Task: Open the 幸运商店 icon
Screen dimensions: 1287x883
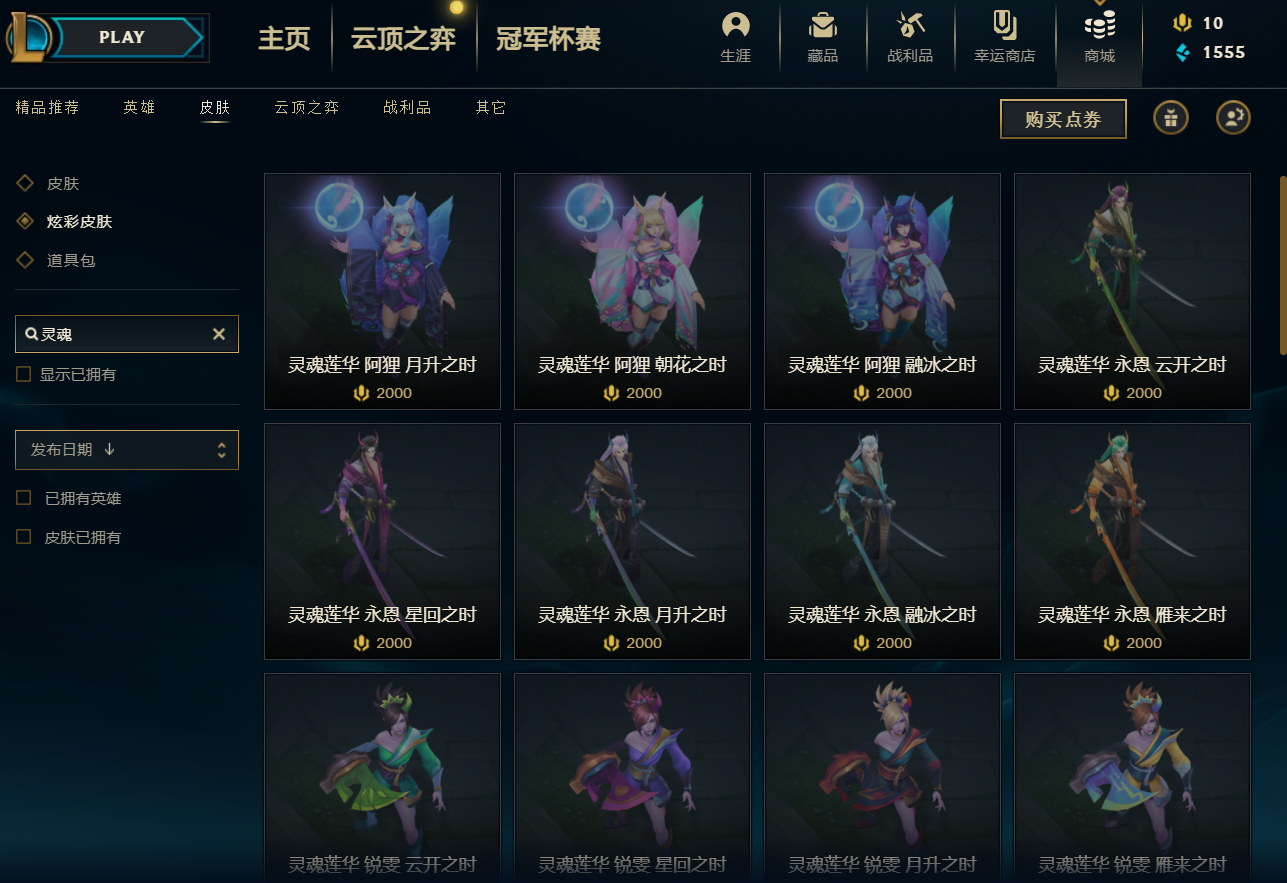Action: click(1004, 25)
